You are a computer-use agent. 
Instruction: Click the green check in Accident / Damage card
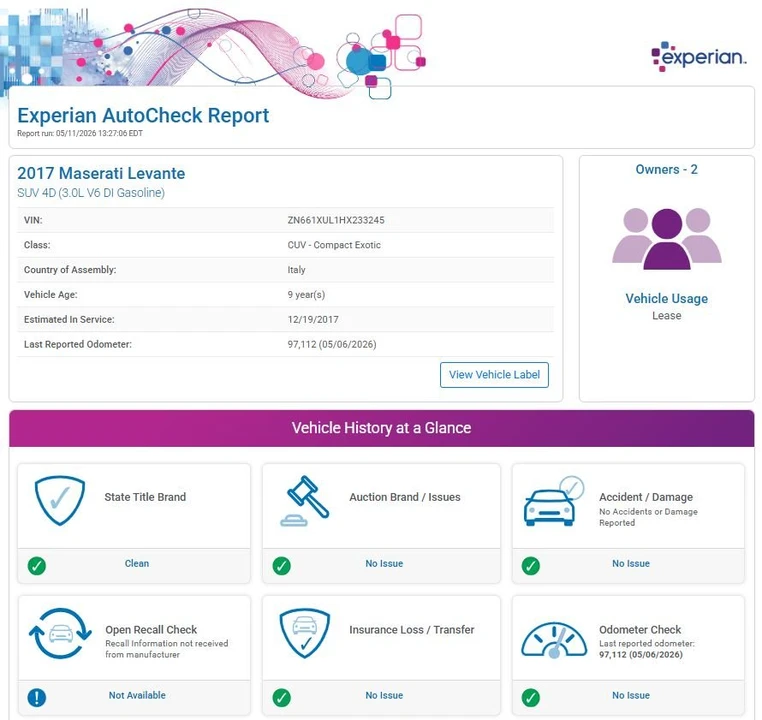pyautogui.click(x=531, y=566)
